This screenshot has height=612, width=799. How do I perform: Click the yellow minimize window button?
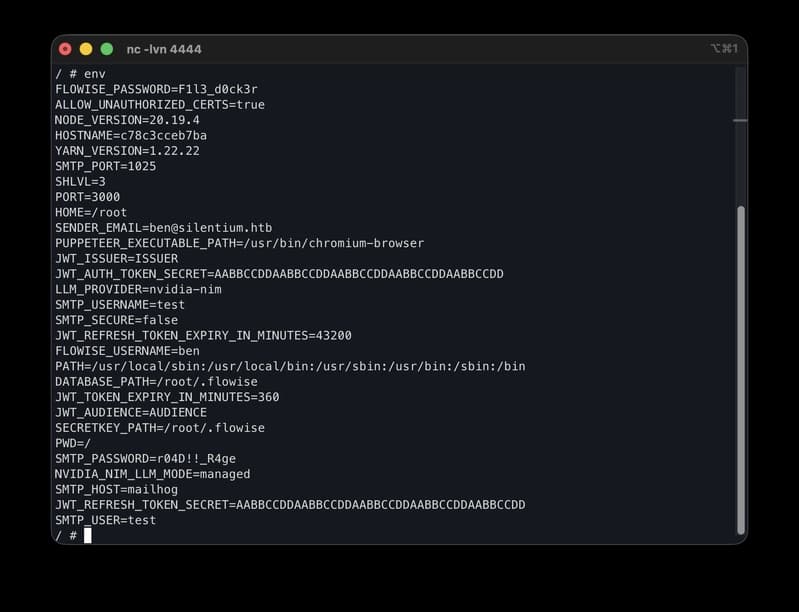click(86, 49)
